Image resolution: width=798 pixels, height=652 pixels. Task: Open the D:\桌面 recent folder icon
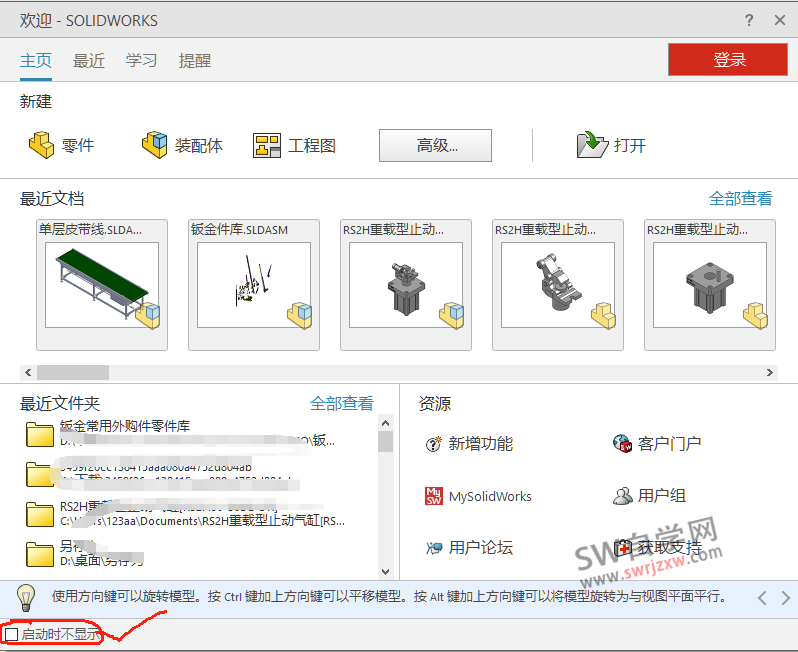(40, 554)
